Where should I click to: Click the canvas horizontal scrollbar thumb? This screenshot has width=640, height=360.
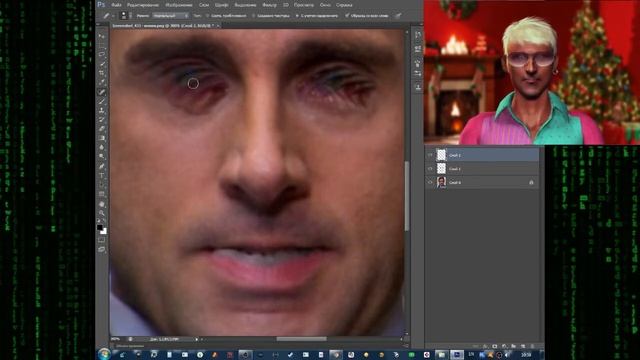(301, 339)
